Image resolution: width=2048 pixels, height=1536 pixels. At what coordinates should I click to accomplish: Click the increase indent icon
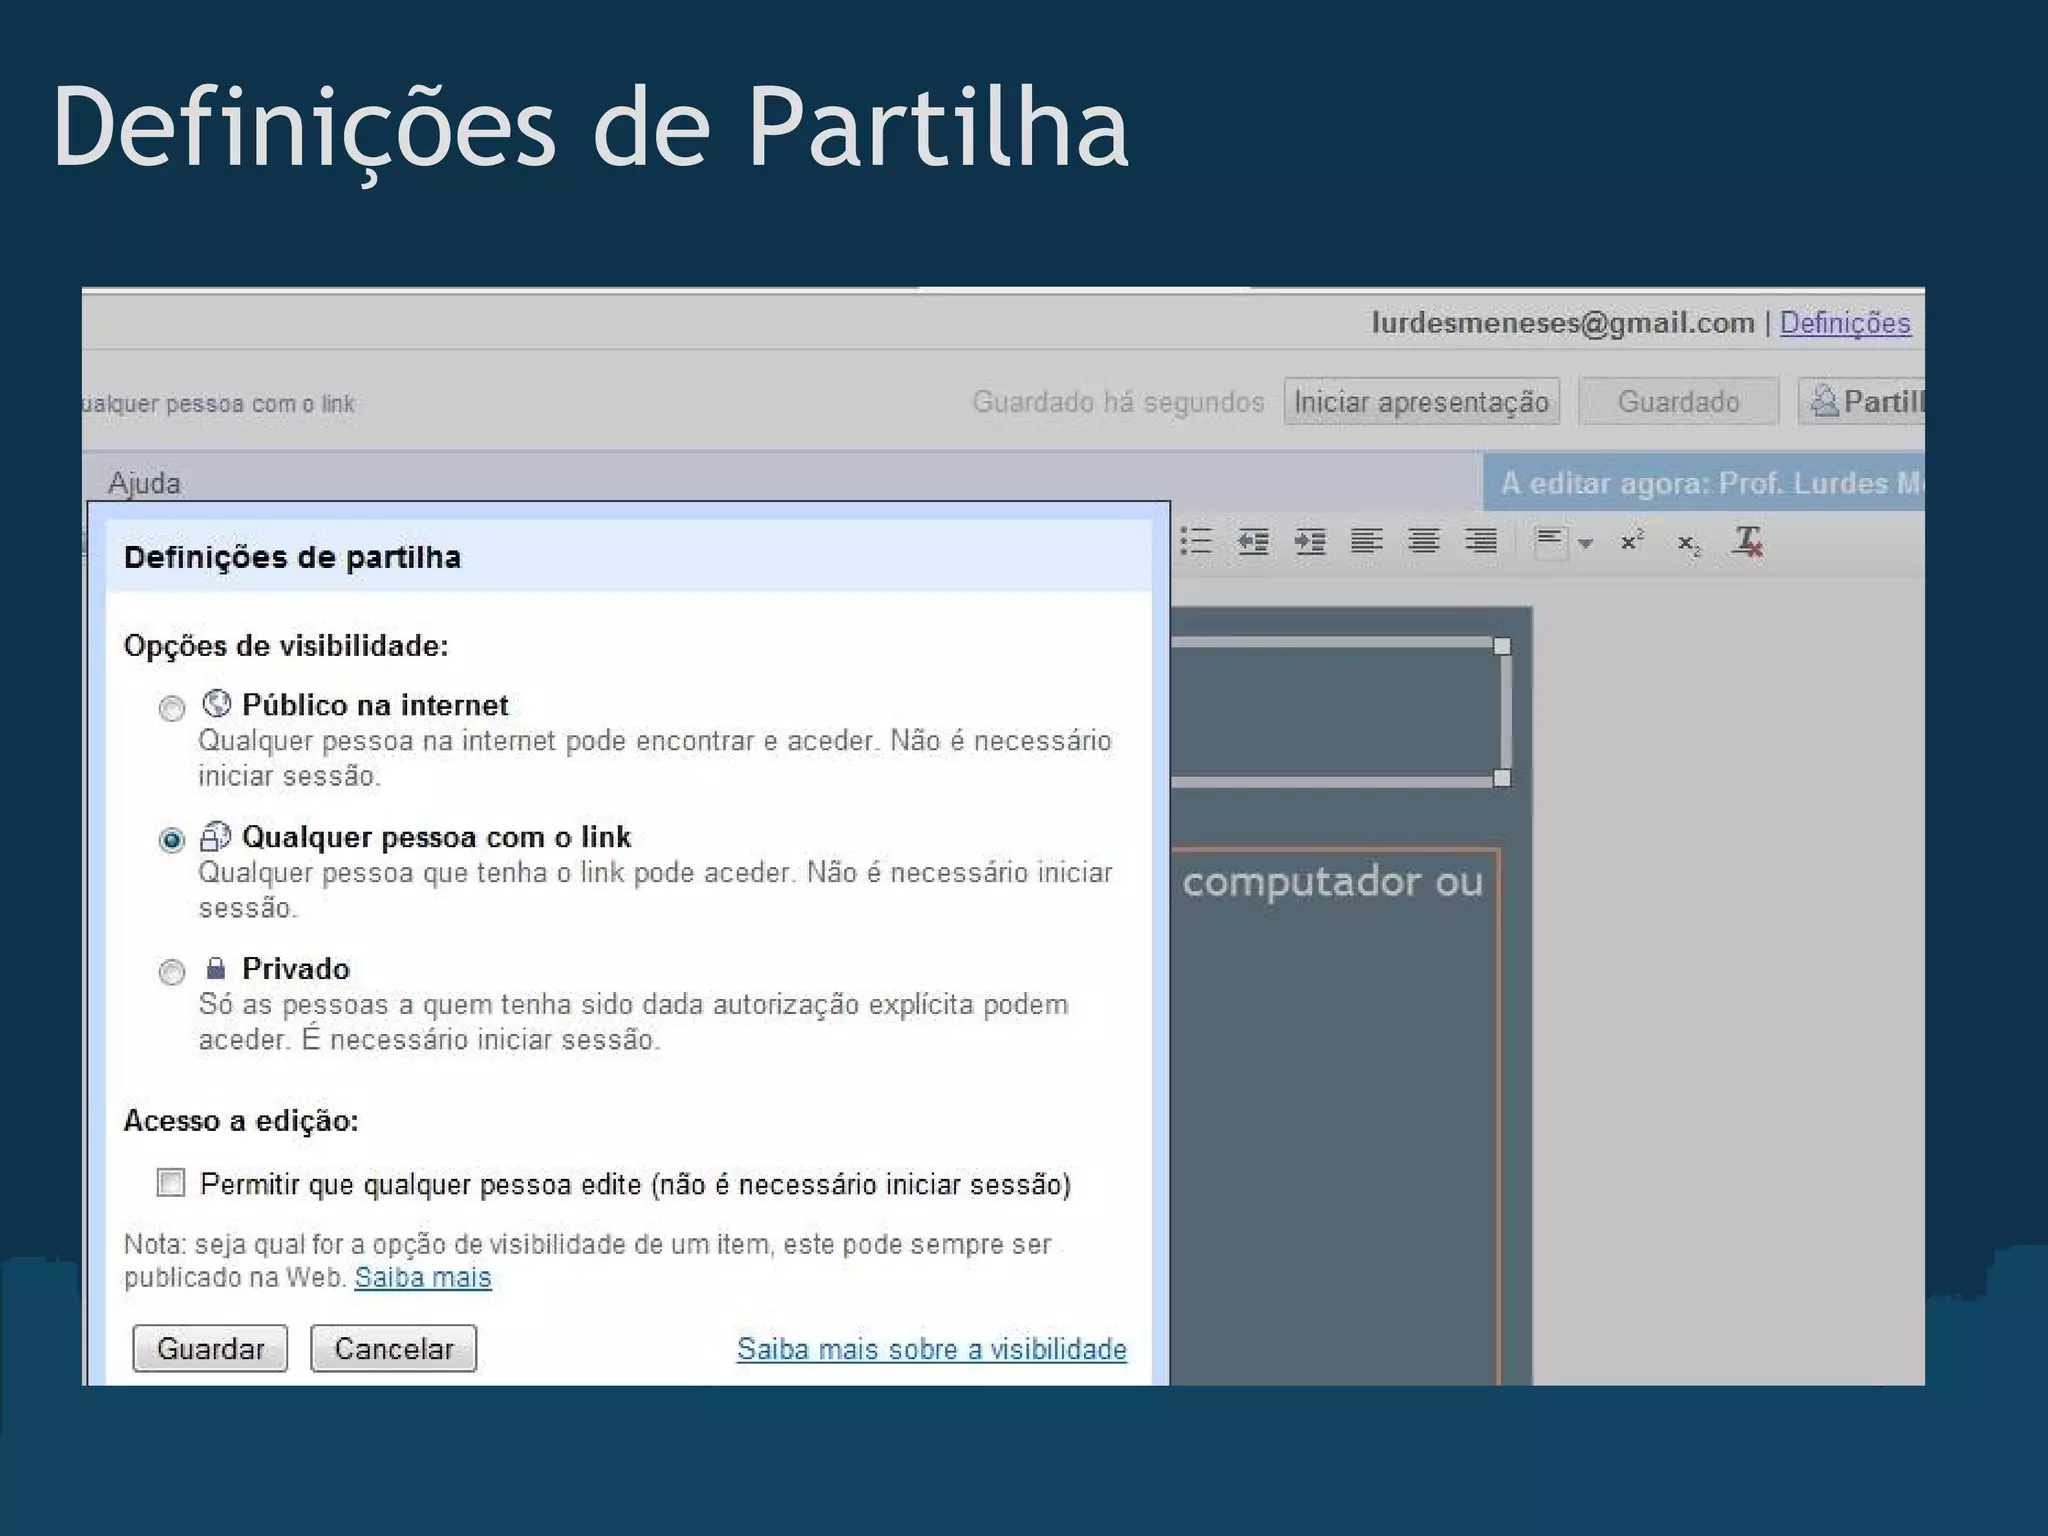1310,541
